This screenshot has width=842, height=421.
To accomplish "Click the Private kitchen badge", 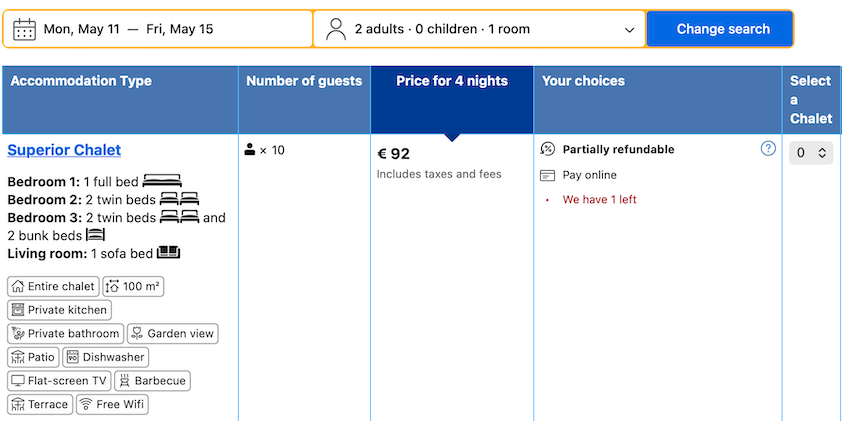I will coord(60,310).
